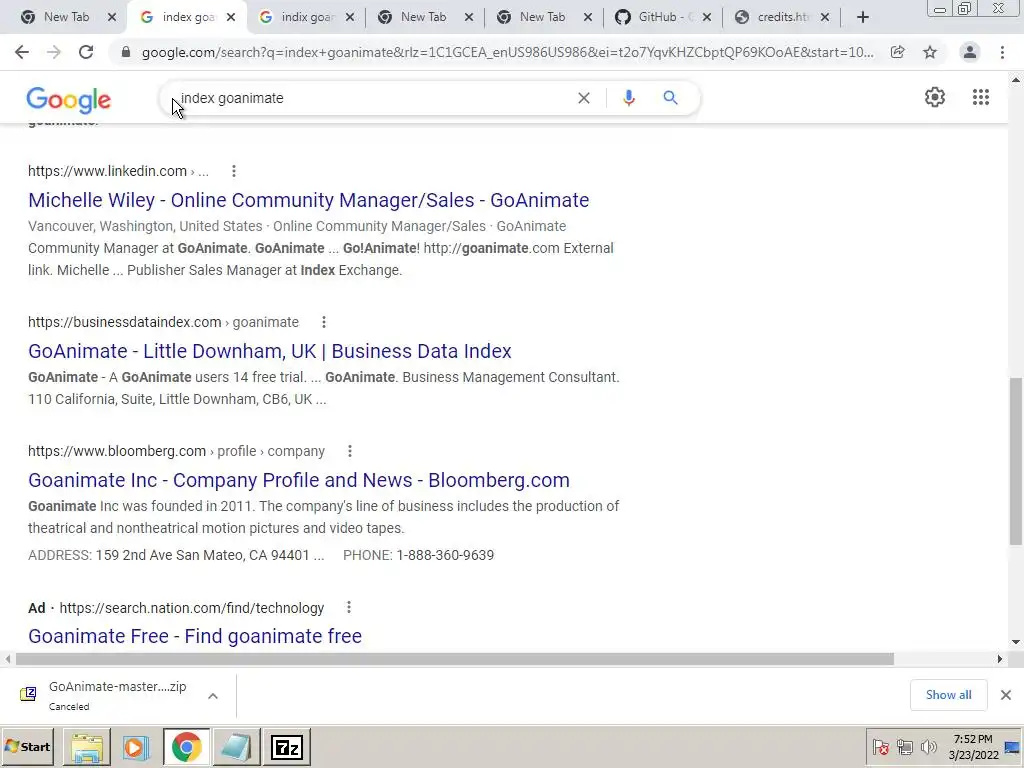Open the Chrome three-dot menu

tap(1002, 52)
